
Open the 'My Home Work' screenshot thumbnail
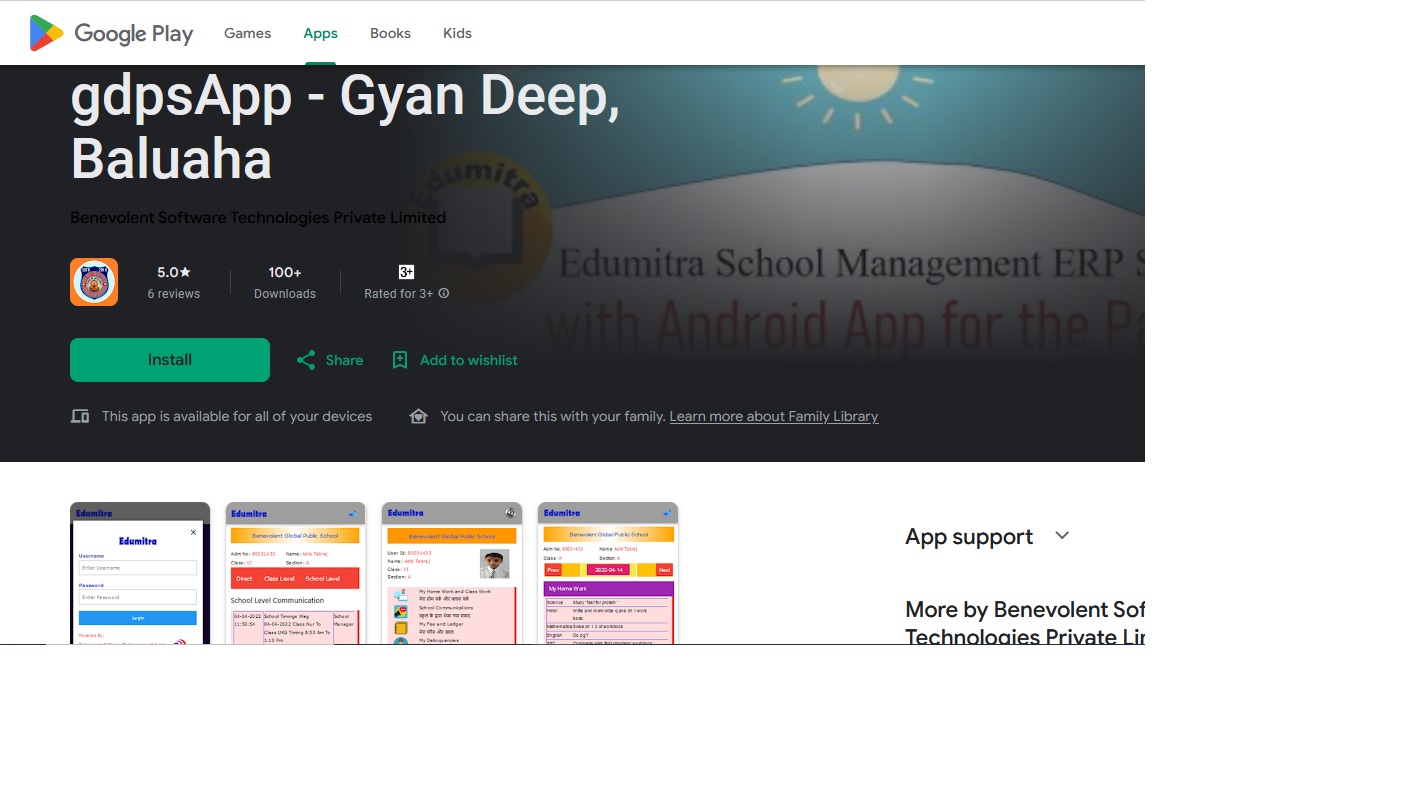pos(607,575)
